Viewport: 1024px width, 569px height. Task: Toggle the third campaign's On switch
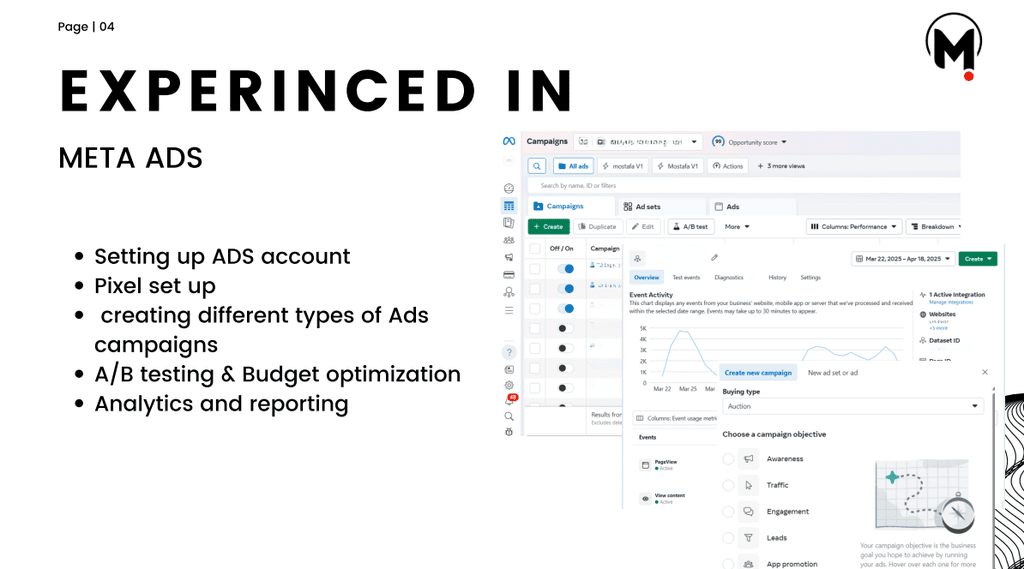click(566, 308)
